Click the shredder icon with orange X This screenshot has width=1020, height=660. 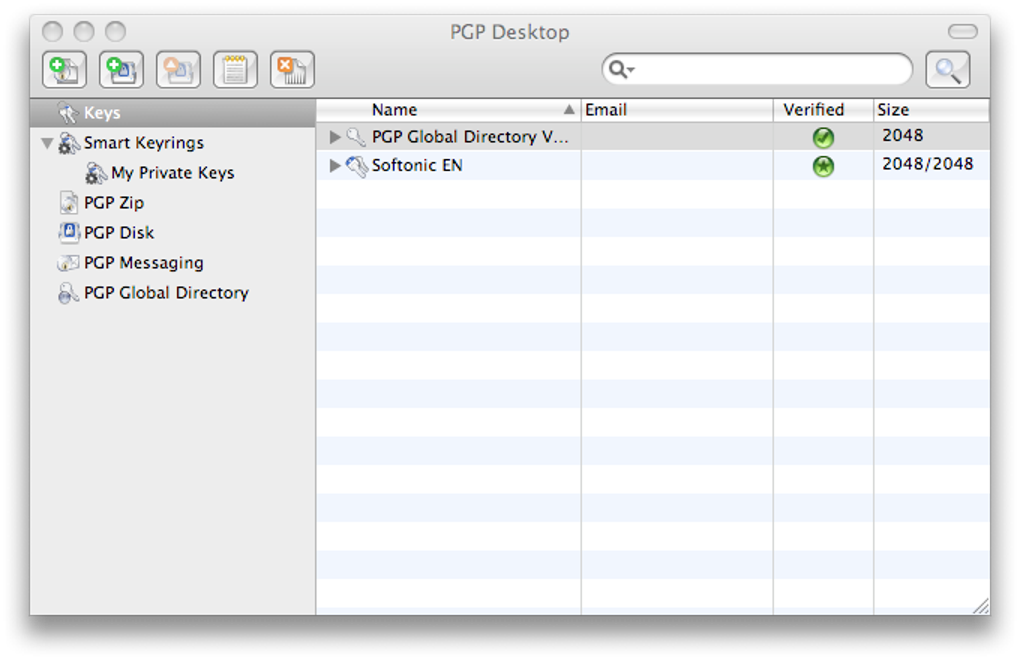click(292, 70)
